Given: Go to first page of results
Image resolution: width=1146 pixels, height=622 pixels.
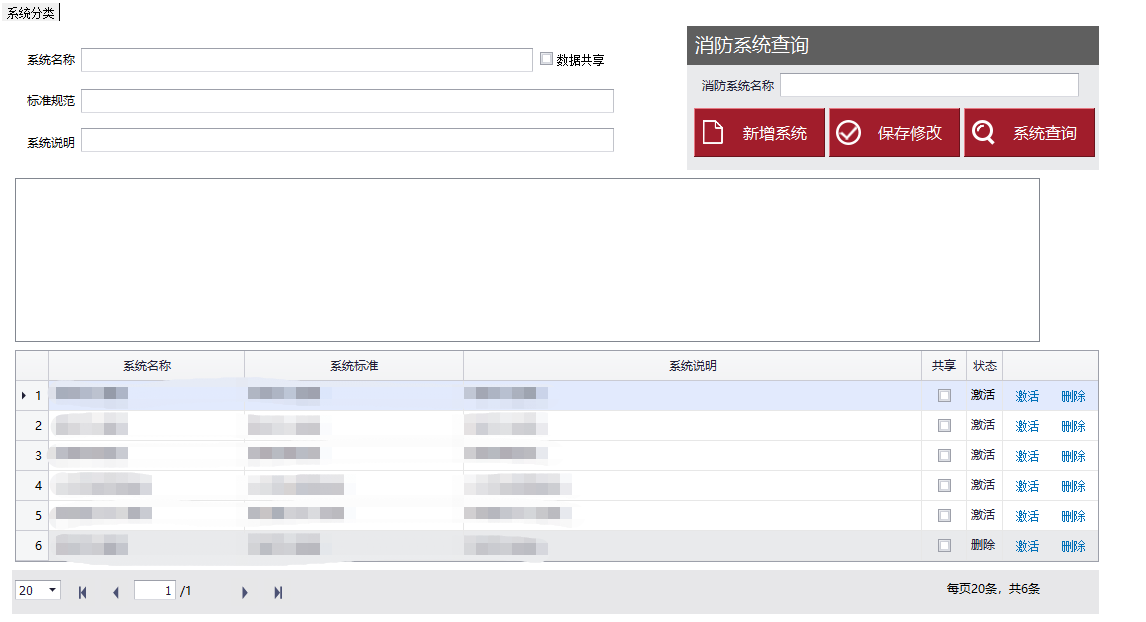Looking at the screenshot, I should 82,592.
